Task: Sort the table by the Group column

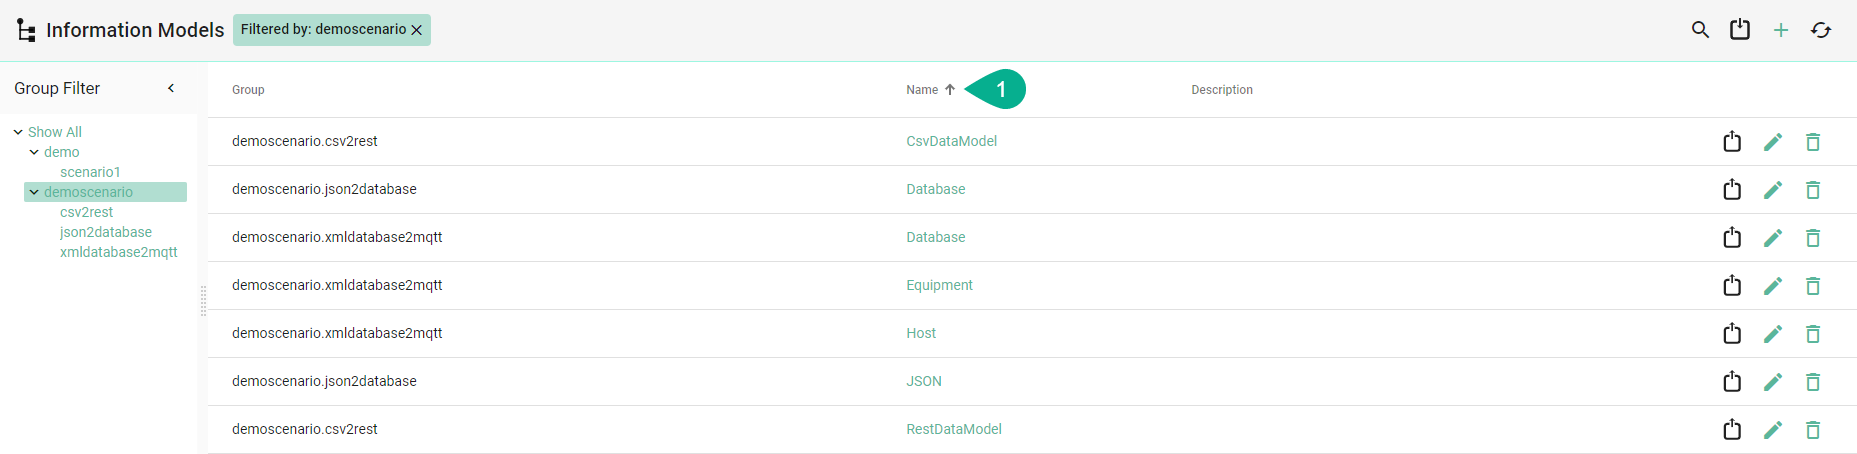Action: (248, 90)
